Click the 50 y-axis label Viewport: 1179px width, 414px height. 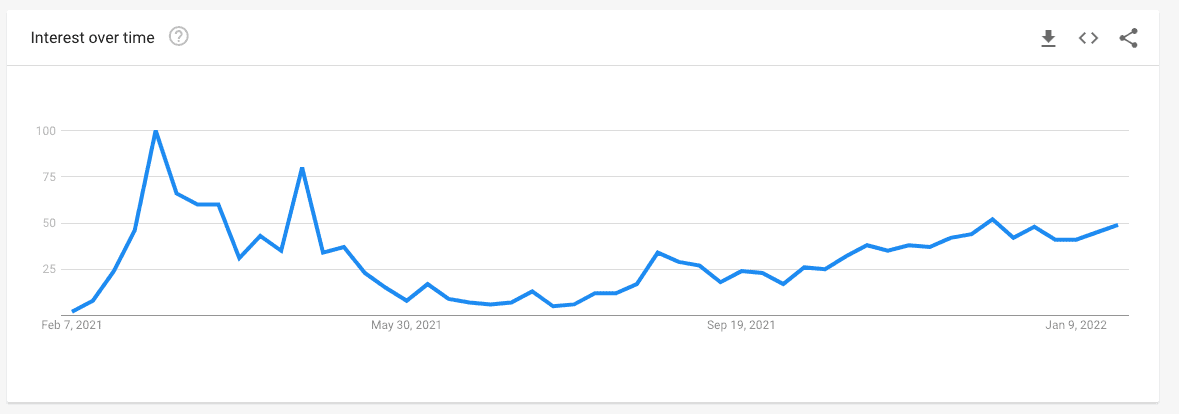click(x=50, y=223)
